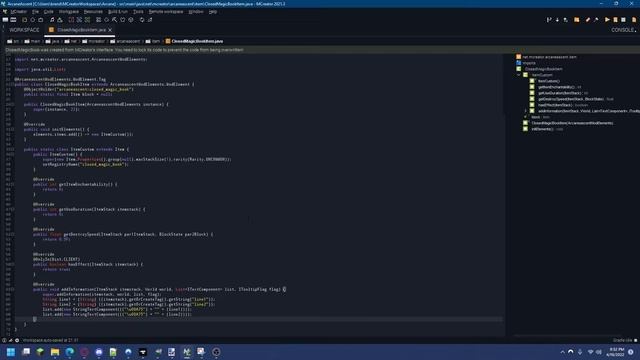The height and width of the screenshot is (360, 640).
Task: Open the taskbar clock and date
Action: [616, 352]
